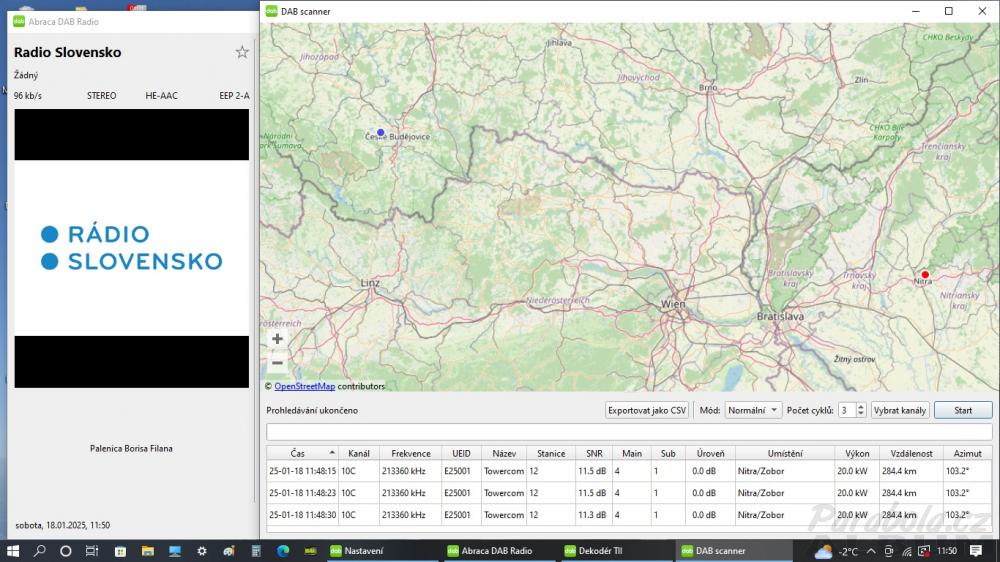
Task: Open Microsoft Store from taskbar
Action: coord(120,551)
